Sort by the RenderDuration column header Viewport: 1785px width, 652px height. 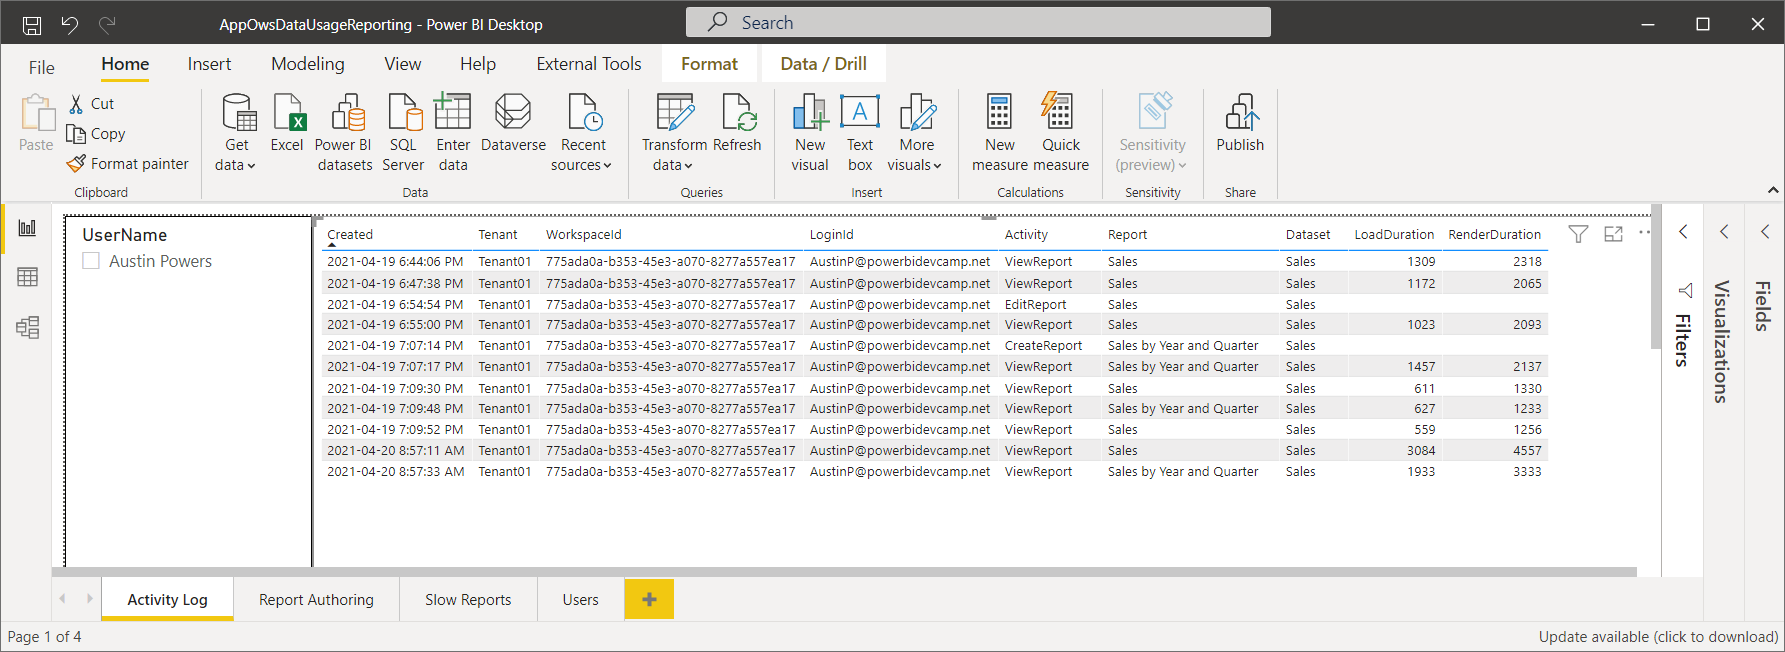[1494, 235]
